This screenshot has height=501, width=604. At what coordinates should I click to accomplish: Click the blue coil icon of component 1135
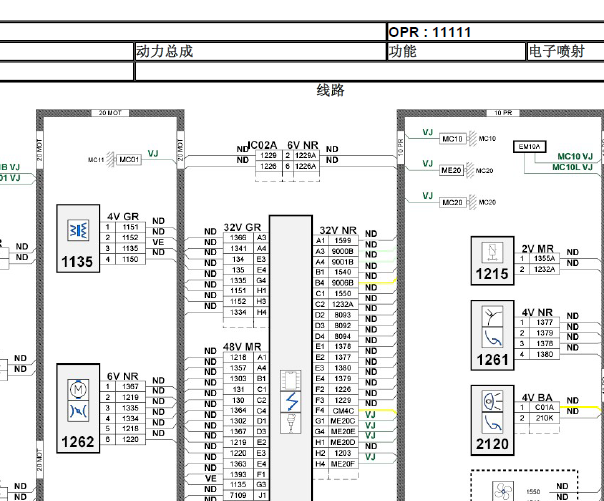coord(78,230)
